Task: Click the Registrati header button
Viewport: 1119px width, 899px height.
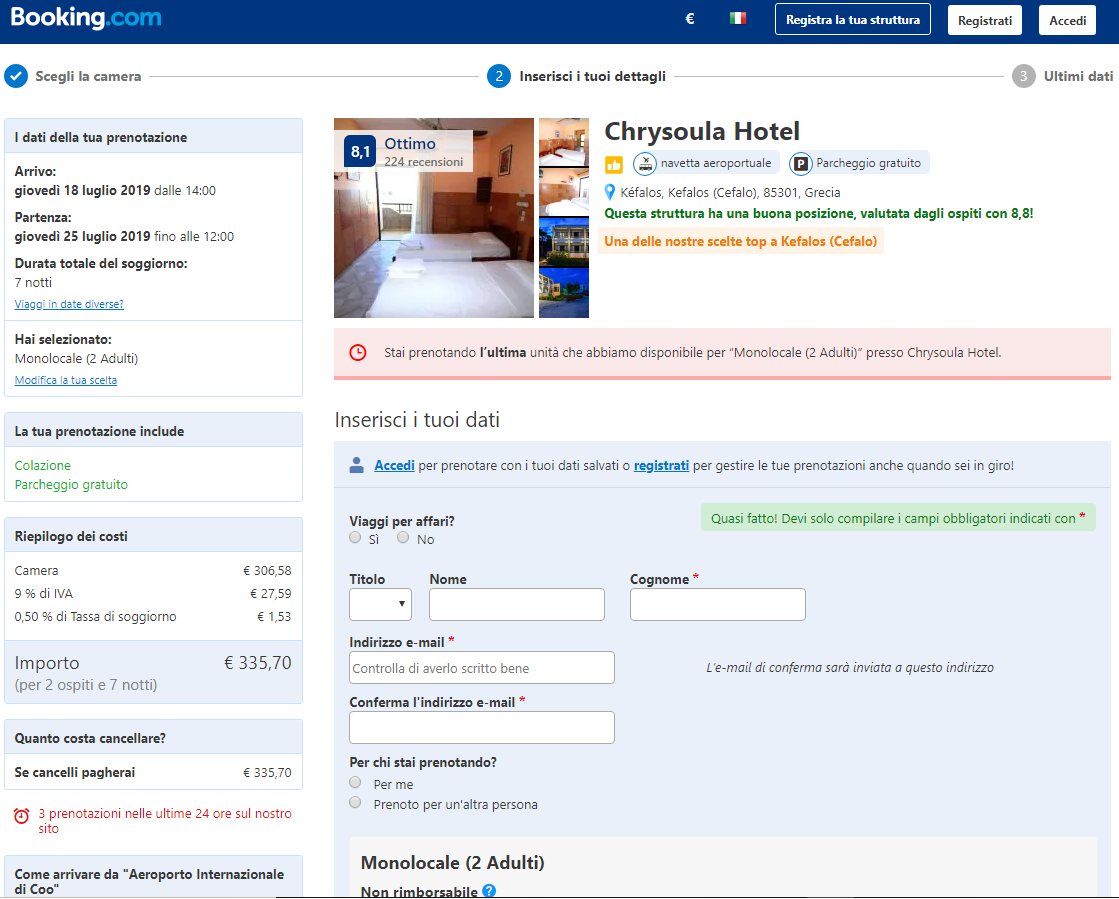Action: tap(985, 20)
